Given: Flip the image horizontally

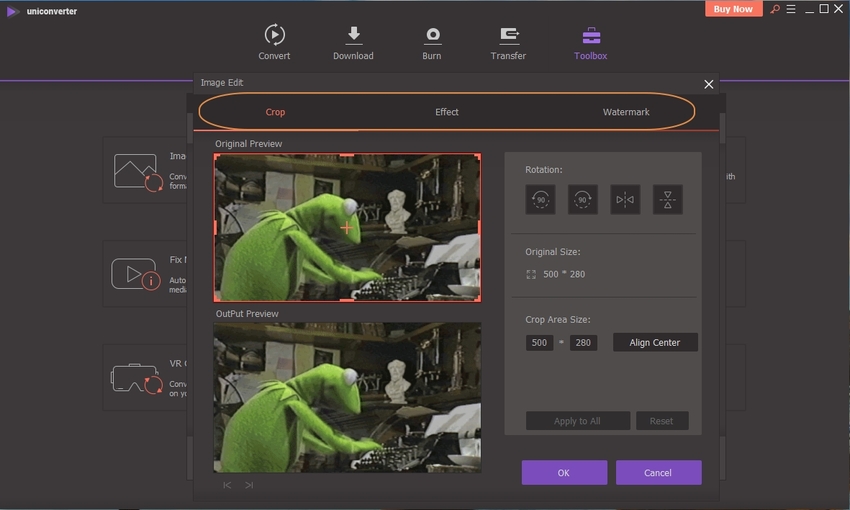Looking at the screenshot, I should [625, 200].
